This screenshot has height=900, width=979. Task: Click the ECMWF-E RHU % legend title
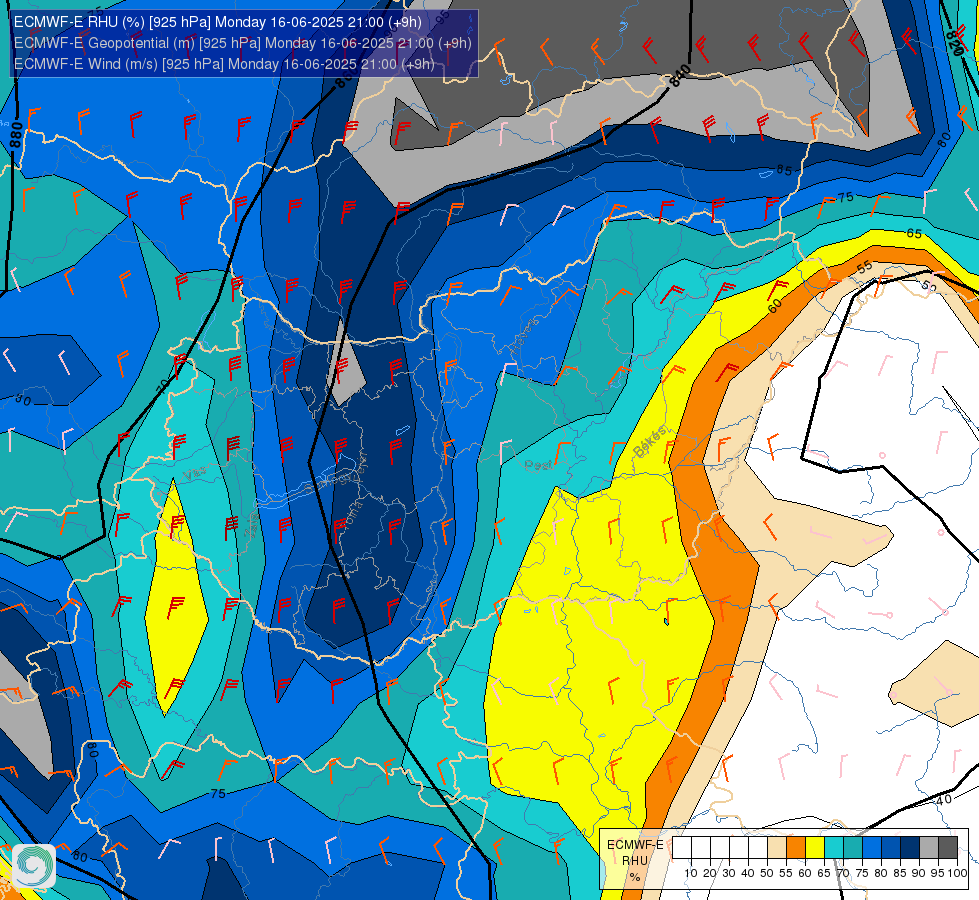(635, 860)
